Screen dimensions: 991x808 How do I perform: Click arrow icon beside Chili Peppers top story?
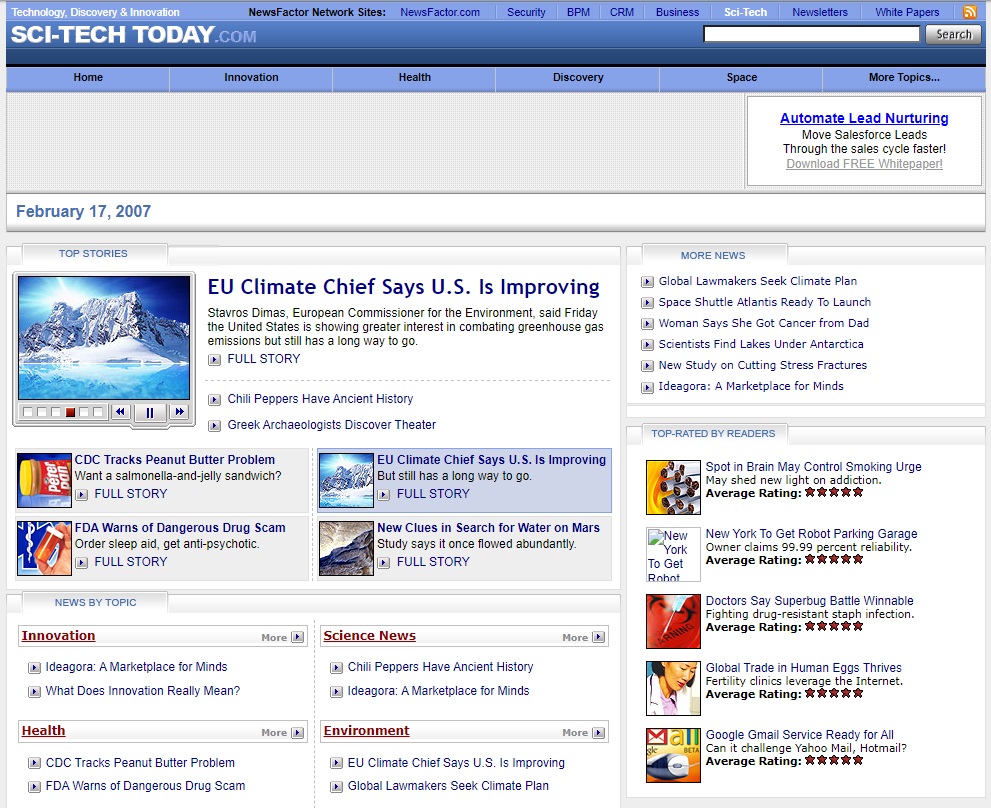[x=214, y=400]
